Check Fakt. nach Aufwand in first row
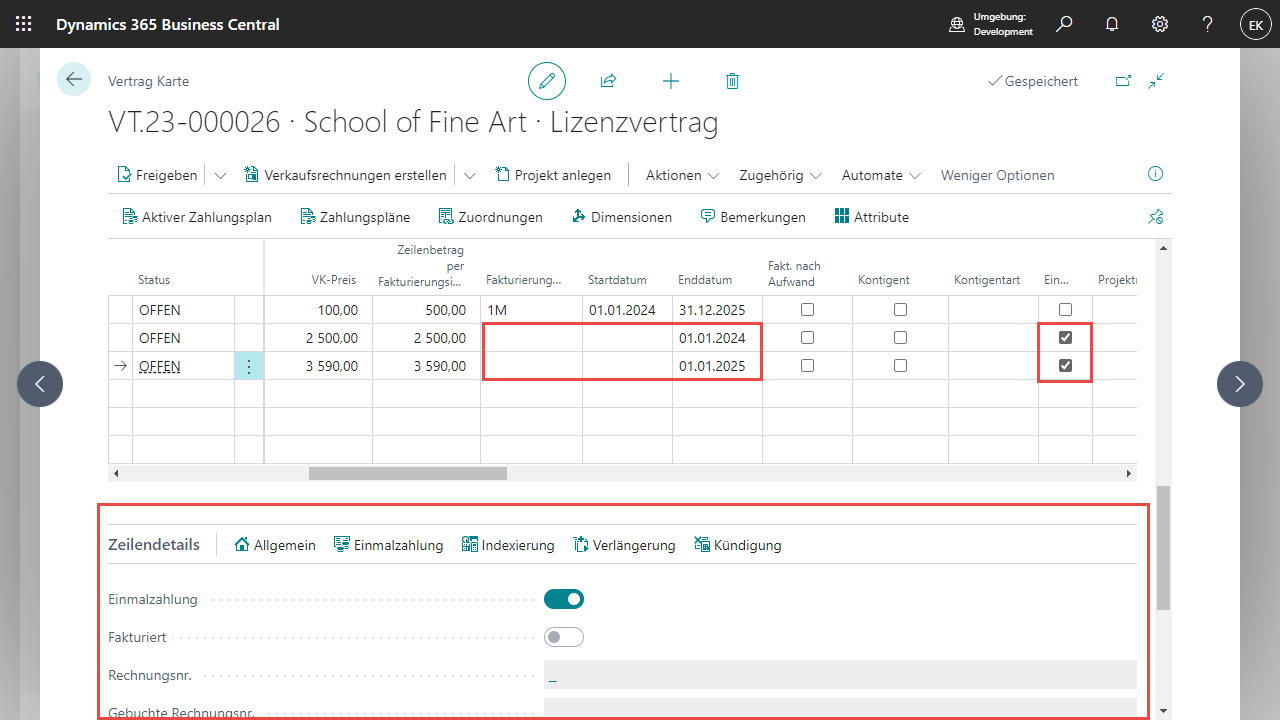 tap(807, 310)
